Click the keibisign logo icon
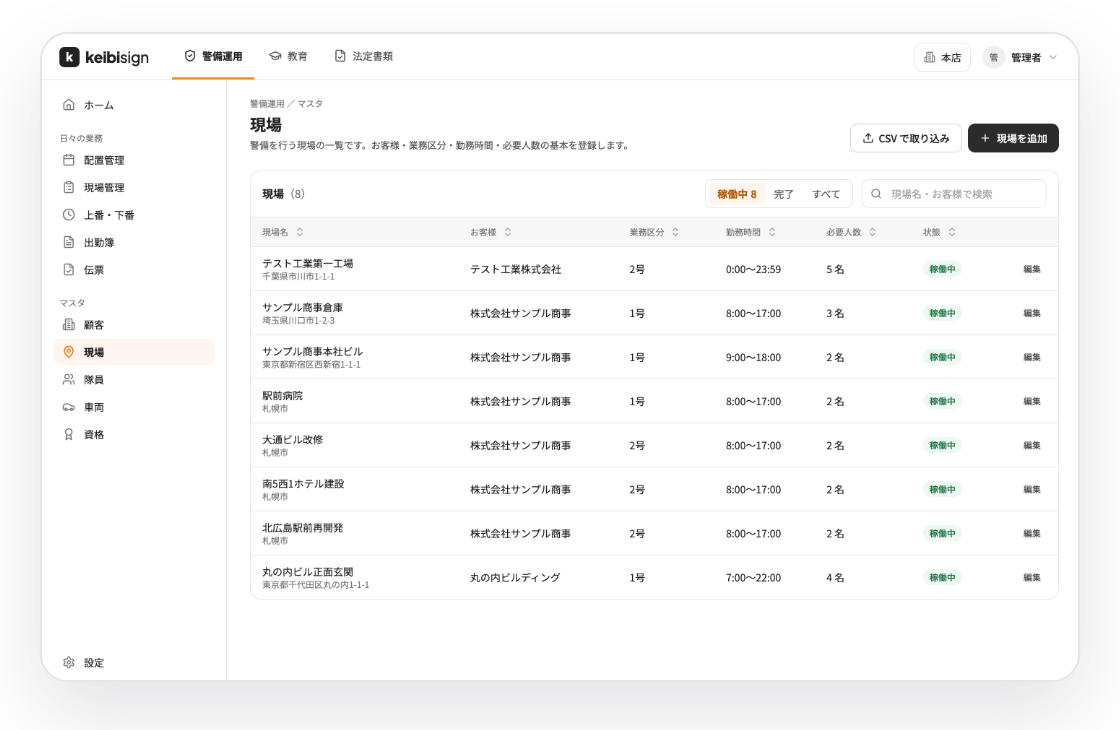Image resolution: width=1120 pixels, height=730 pixels. coord(69,57)
